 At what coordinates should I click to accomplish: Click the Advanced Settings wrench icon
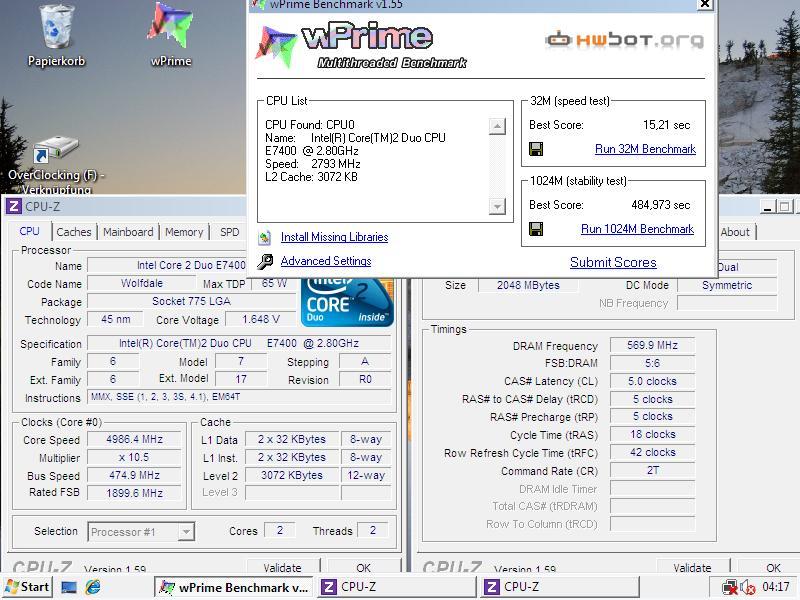[264, 261]
